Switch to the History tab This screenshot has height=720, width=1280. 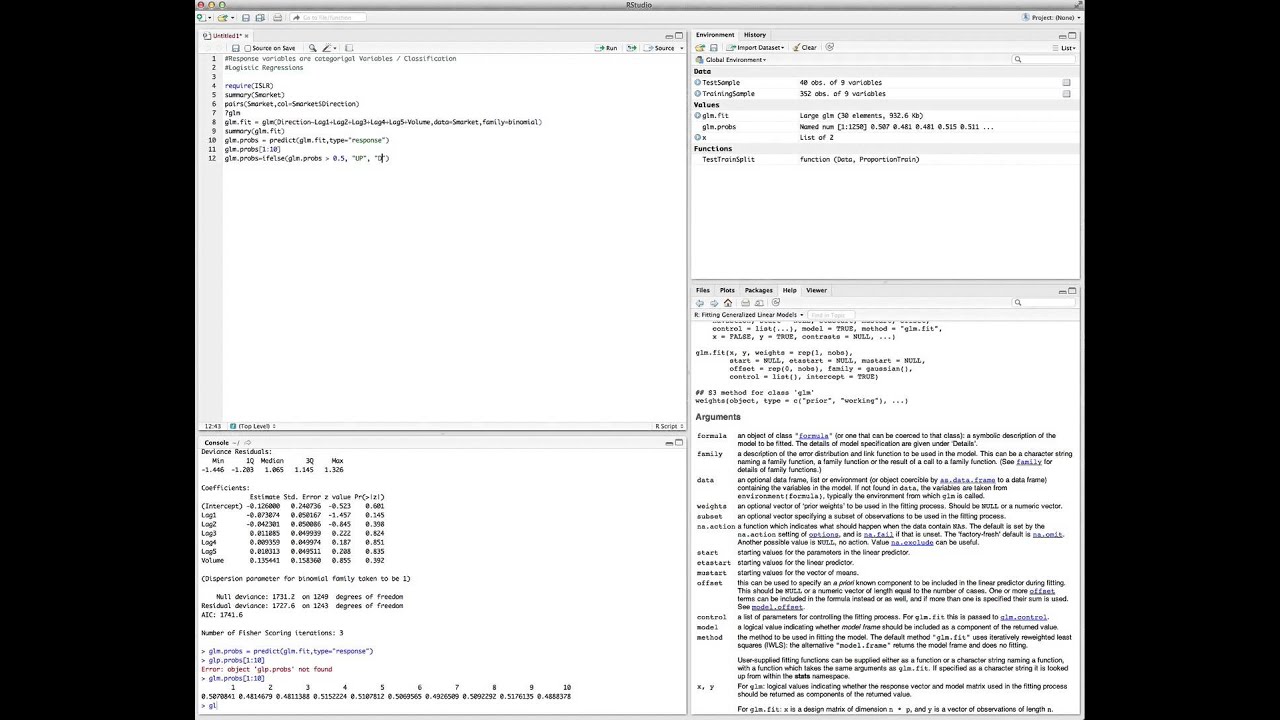[x=755, y=35]
